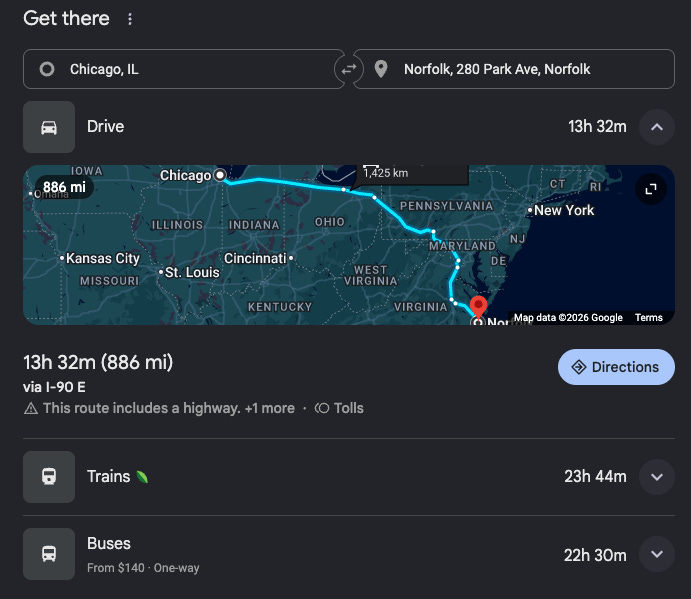Click the car Drive icon
691x599 pixels.
49,127
